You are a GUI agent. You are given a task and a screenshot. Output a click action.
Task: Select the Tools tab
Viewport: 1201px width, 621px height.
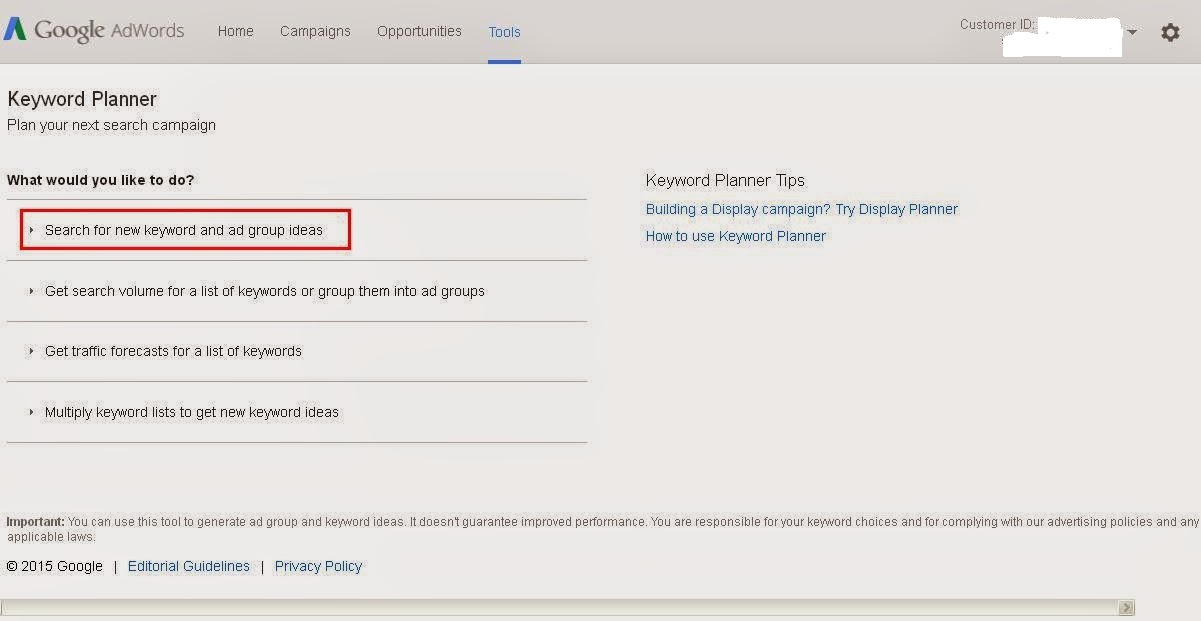point(504,31)
